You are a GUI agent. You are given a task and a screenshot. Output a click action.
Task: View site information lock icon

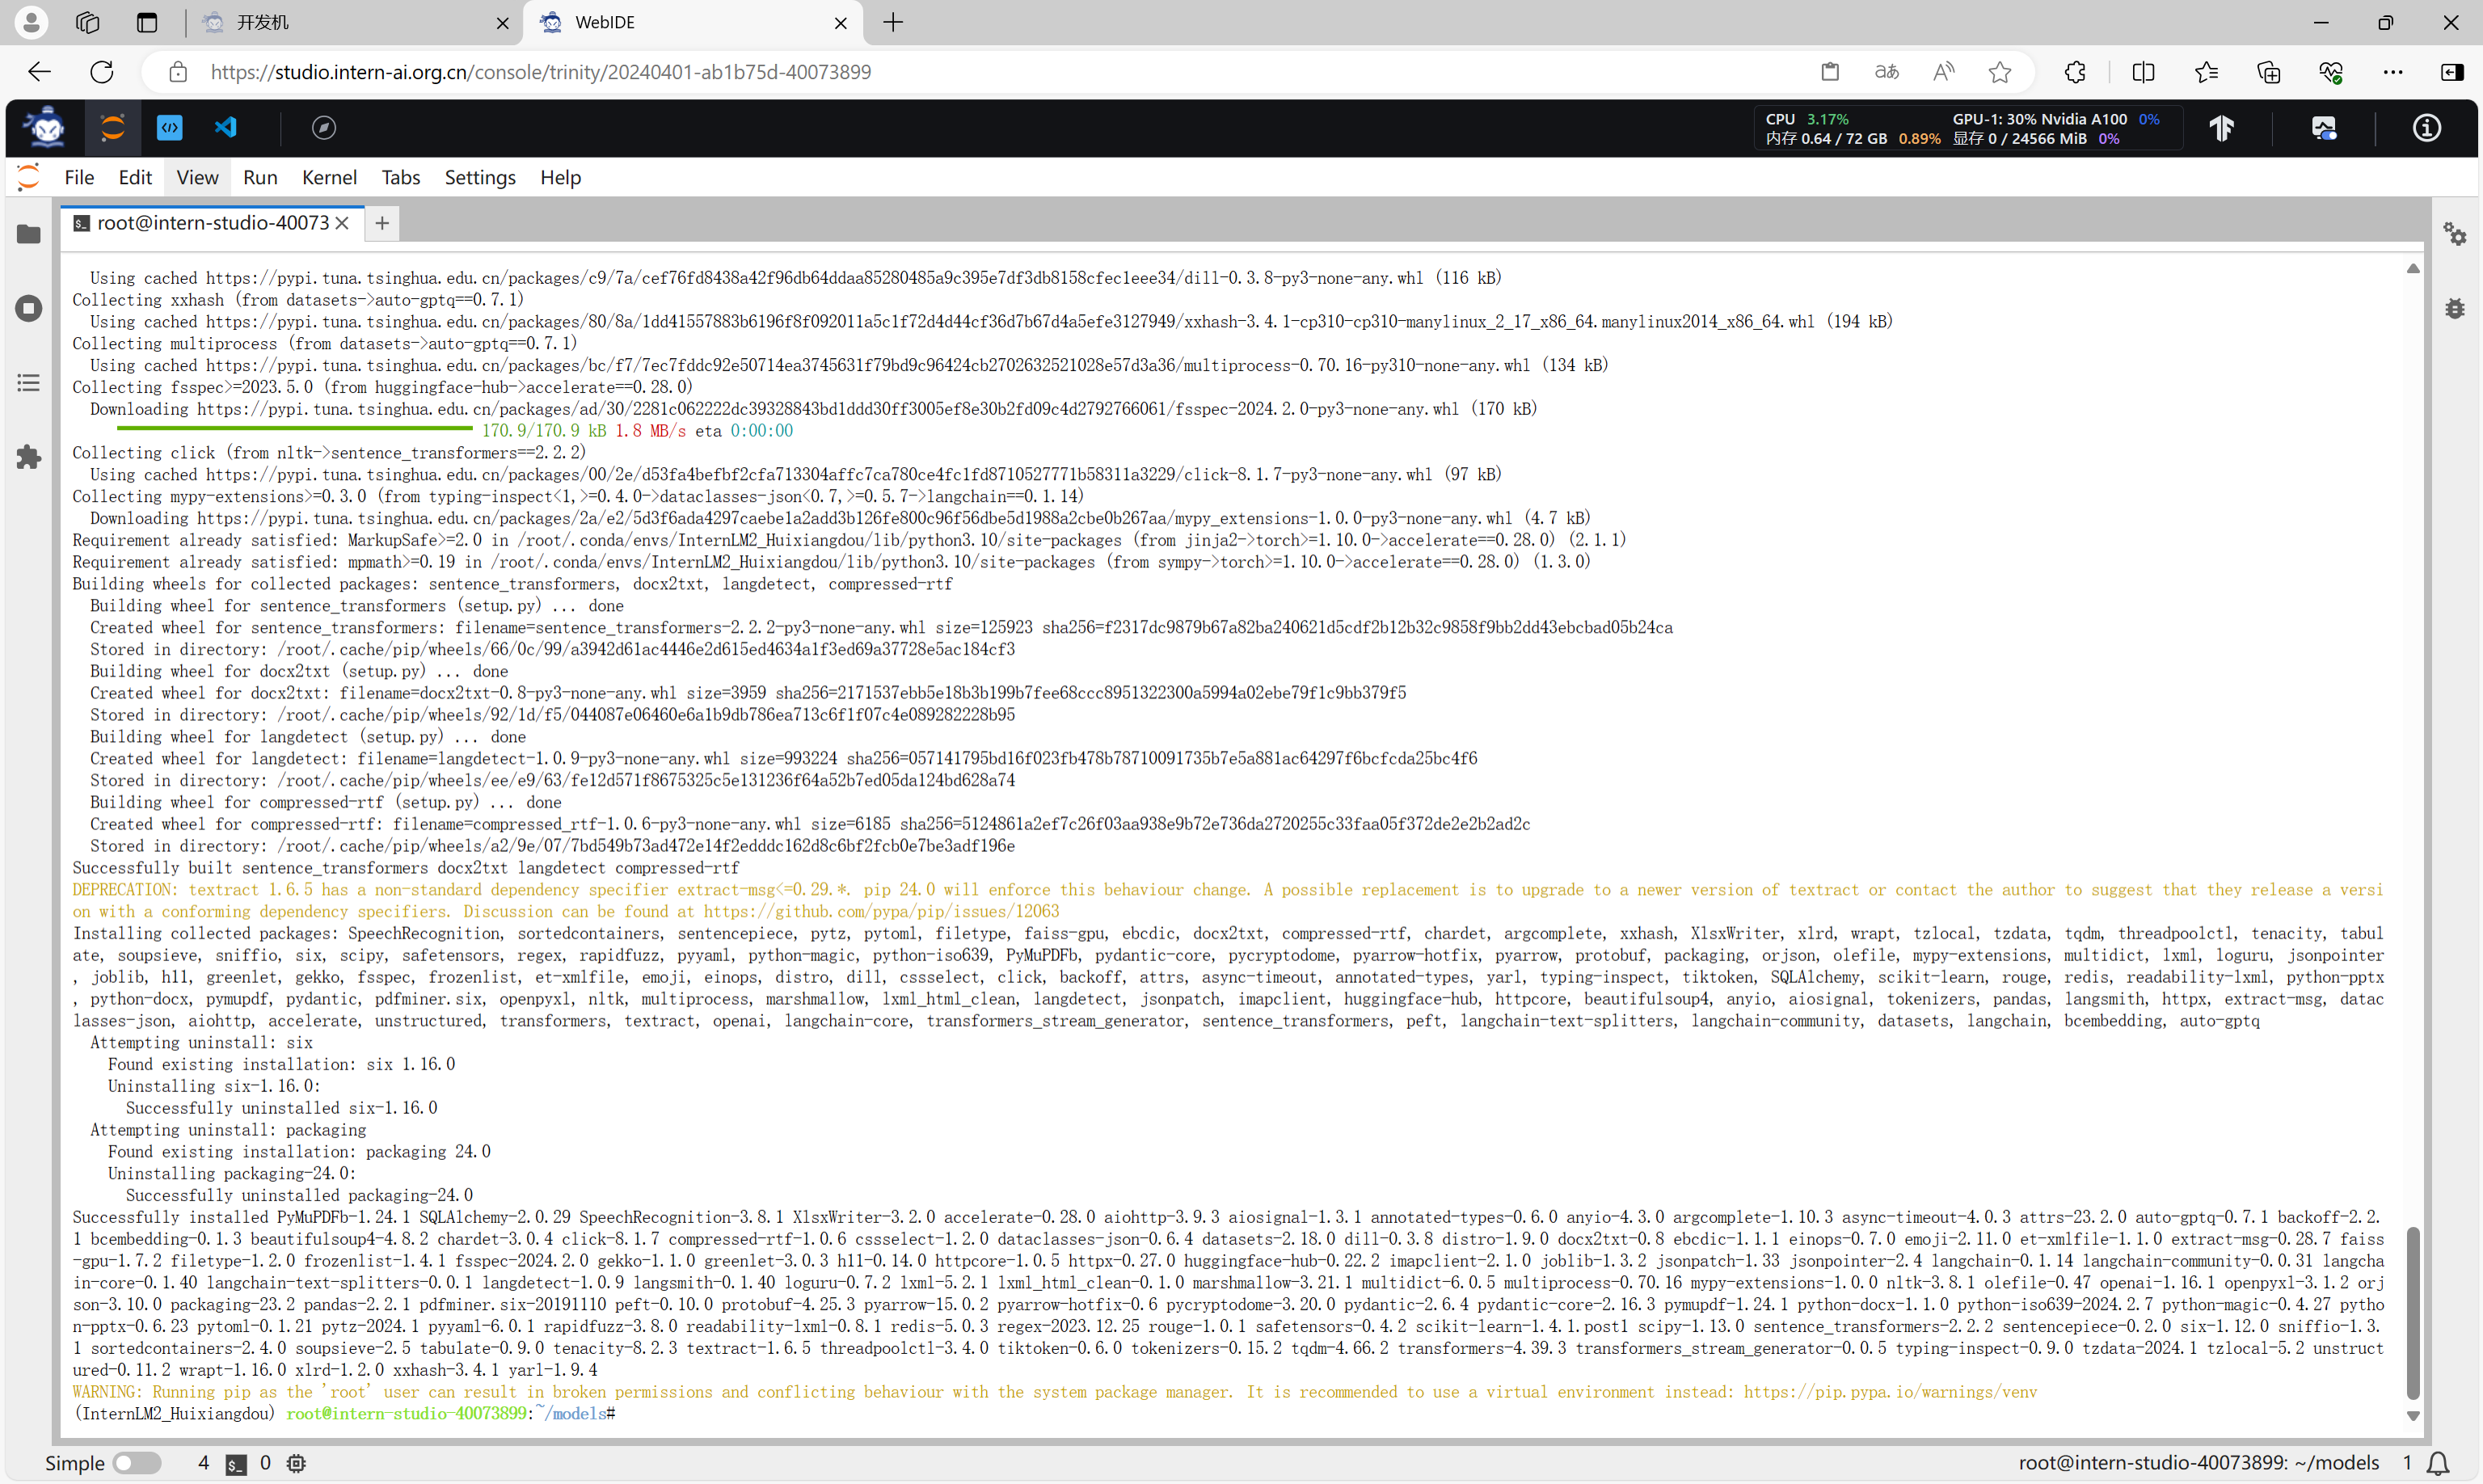tap(178, 72)
